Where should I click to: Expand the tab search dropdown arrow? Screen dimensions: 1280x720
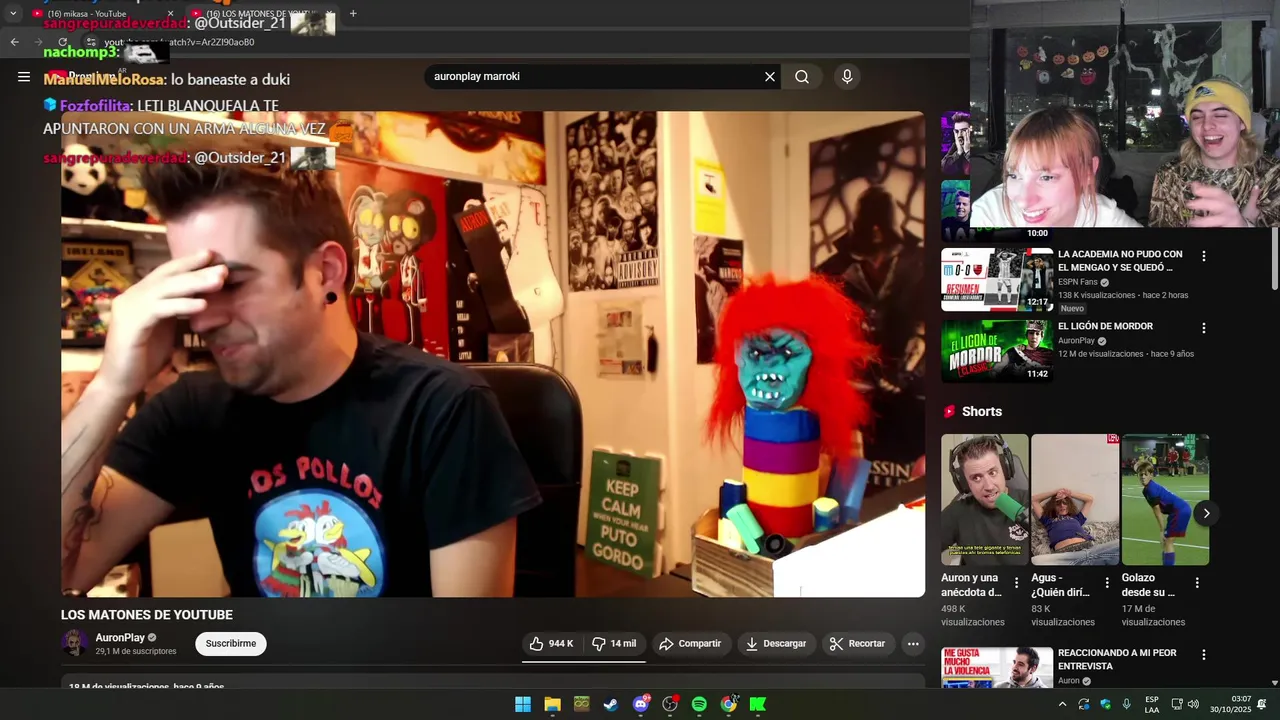(13, 13)
